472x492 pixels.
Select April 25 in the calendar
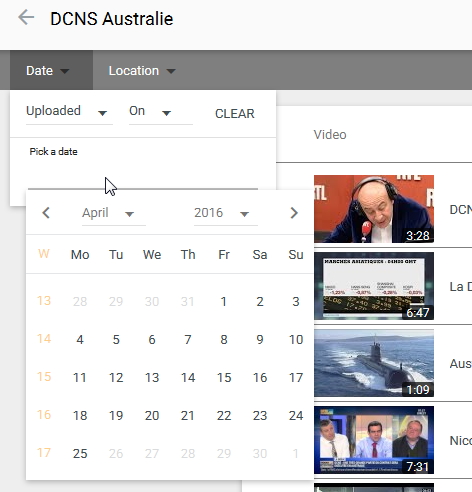pyautogui.click(x=80, y=453)
